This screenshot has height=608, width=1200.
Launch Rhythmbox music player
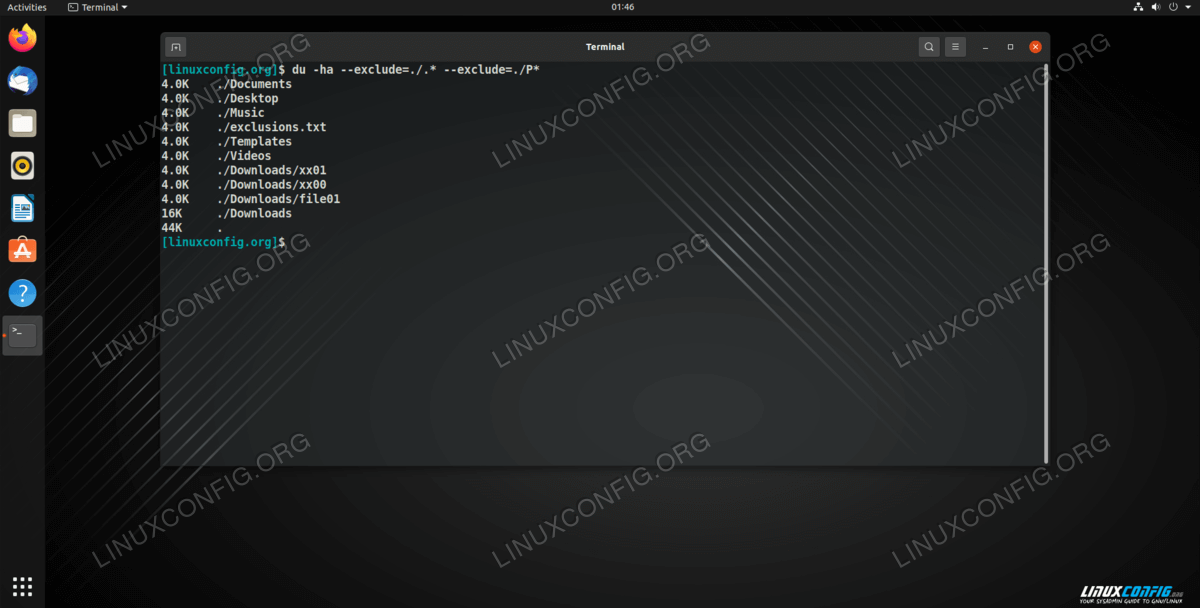pos(22,166)
